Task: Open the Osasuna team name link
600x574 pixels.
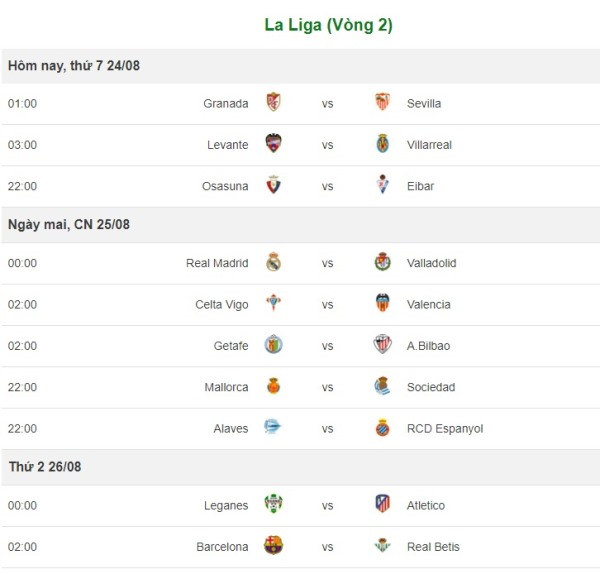Action: pos(225,186)
